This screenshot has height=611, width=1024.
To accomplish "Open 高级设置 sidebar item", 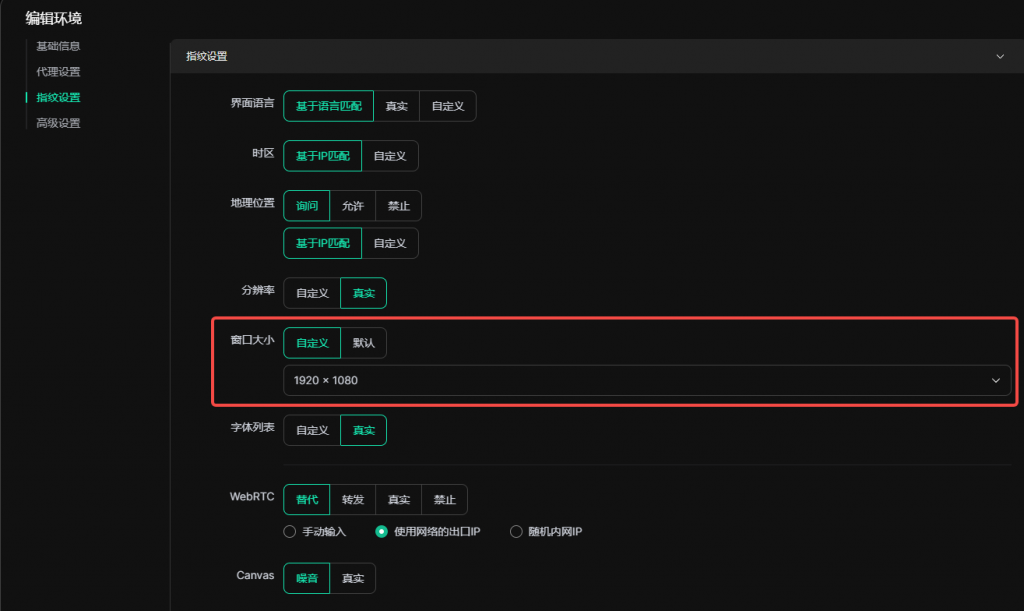I will (x=58, y=124).
